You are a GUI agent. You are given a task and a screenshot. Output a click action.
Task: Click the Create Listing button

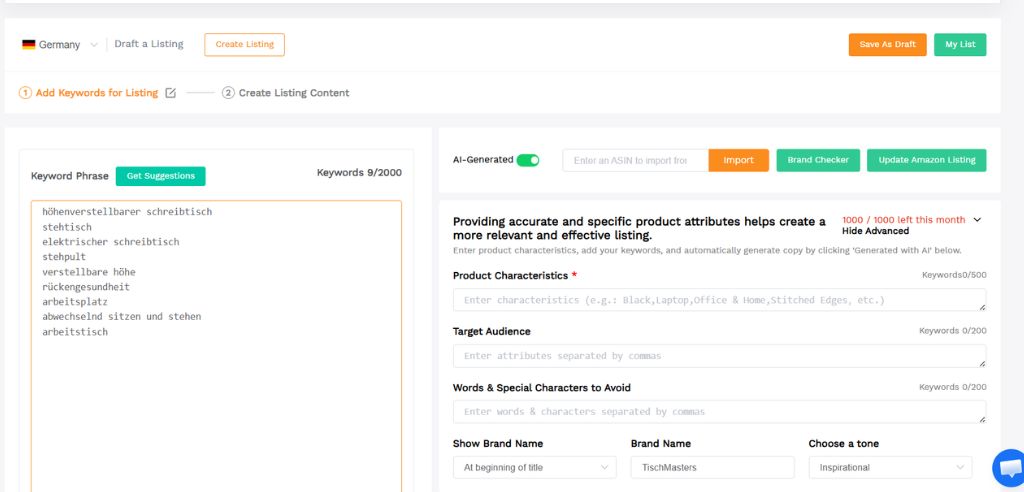pyautogui.click(x=244, y=44)
